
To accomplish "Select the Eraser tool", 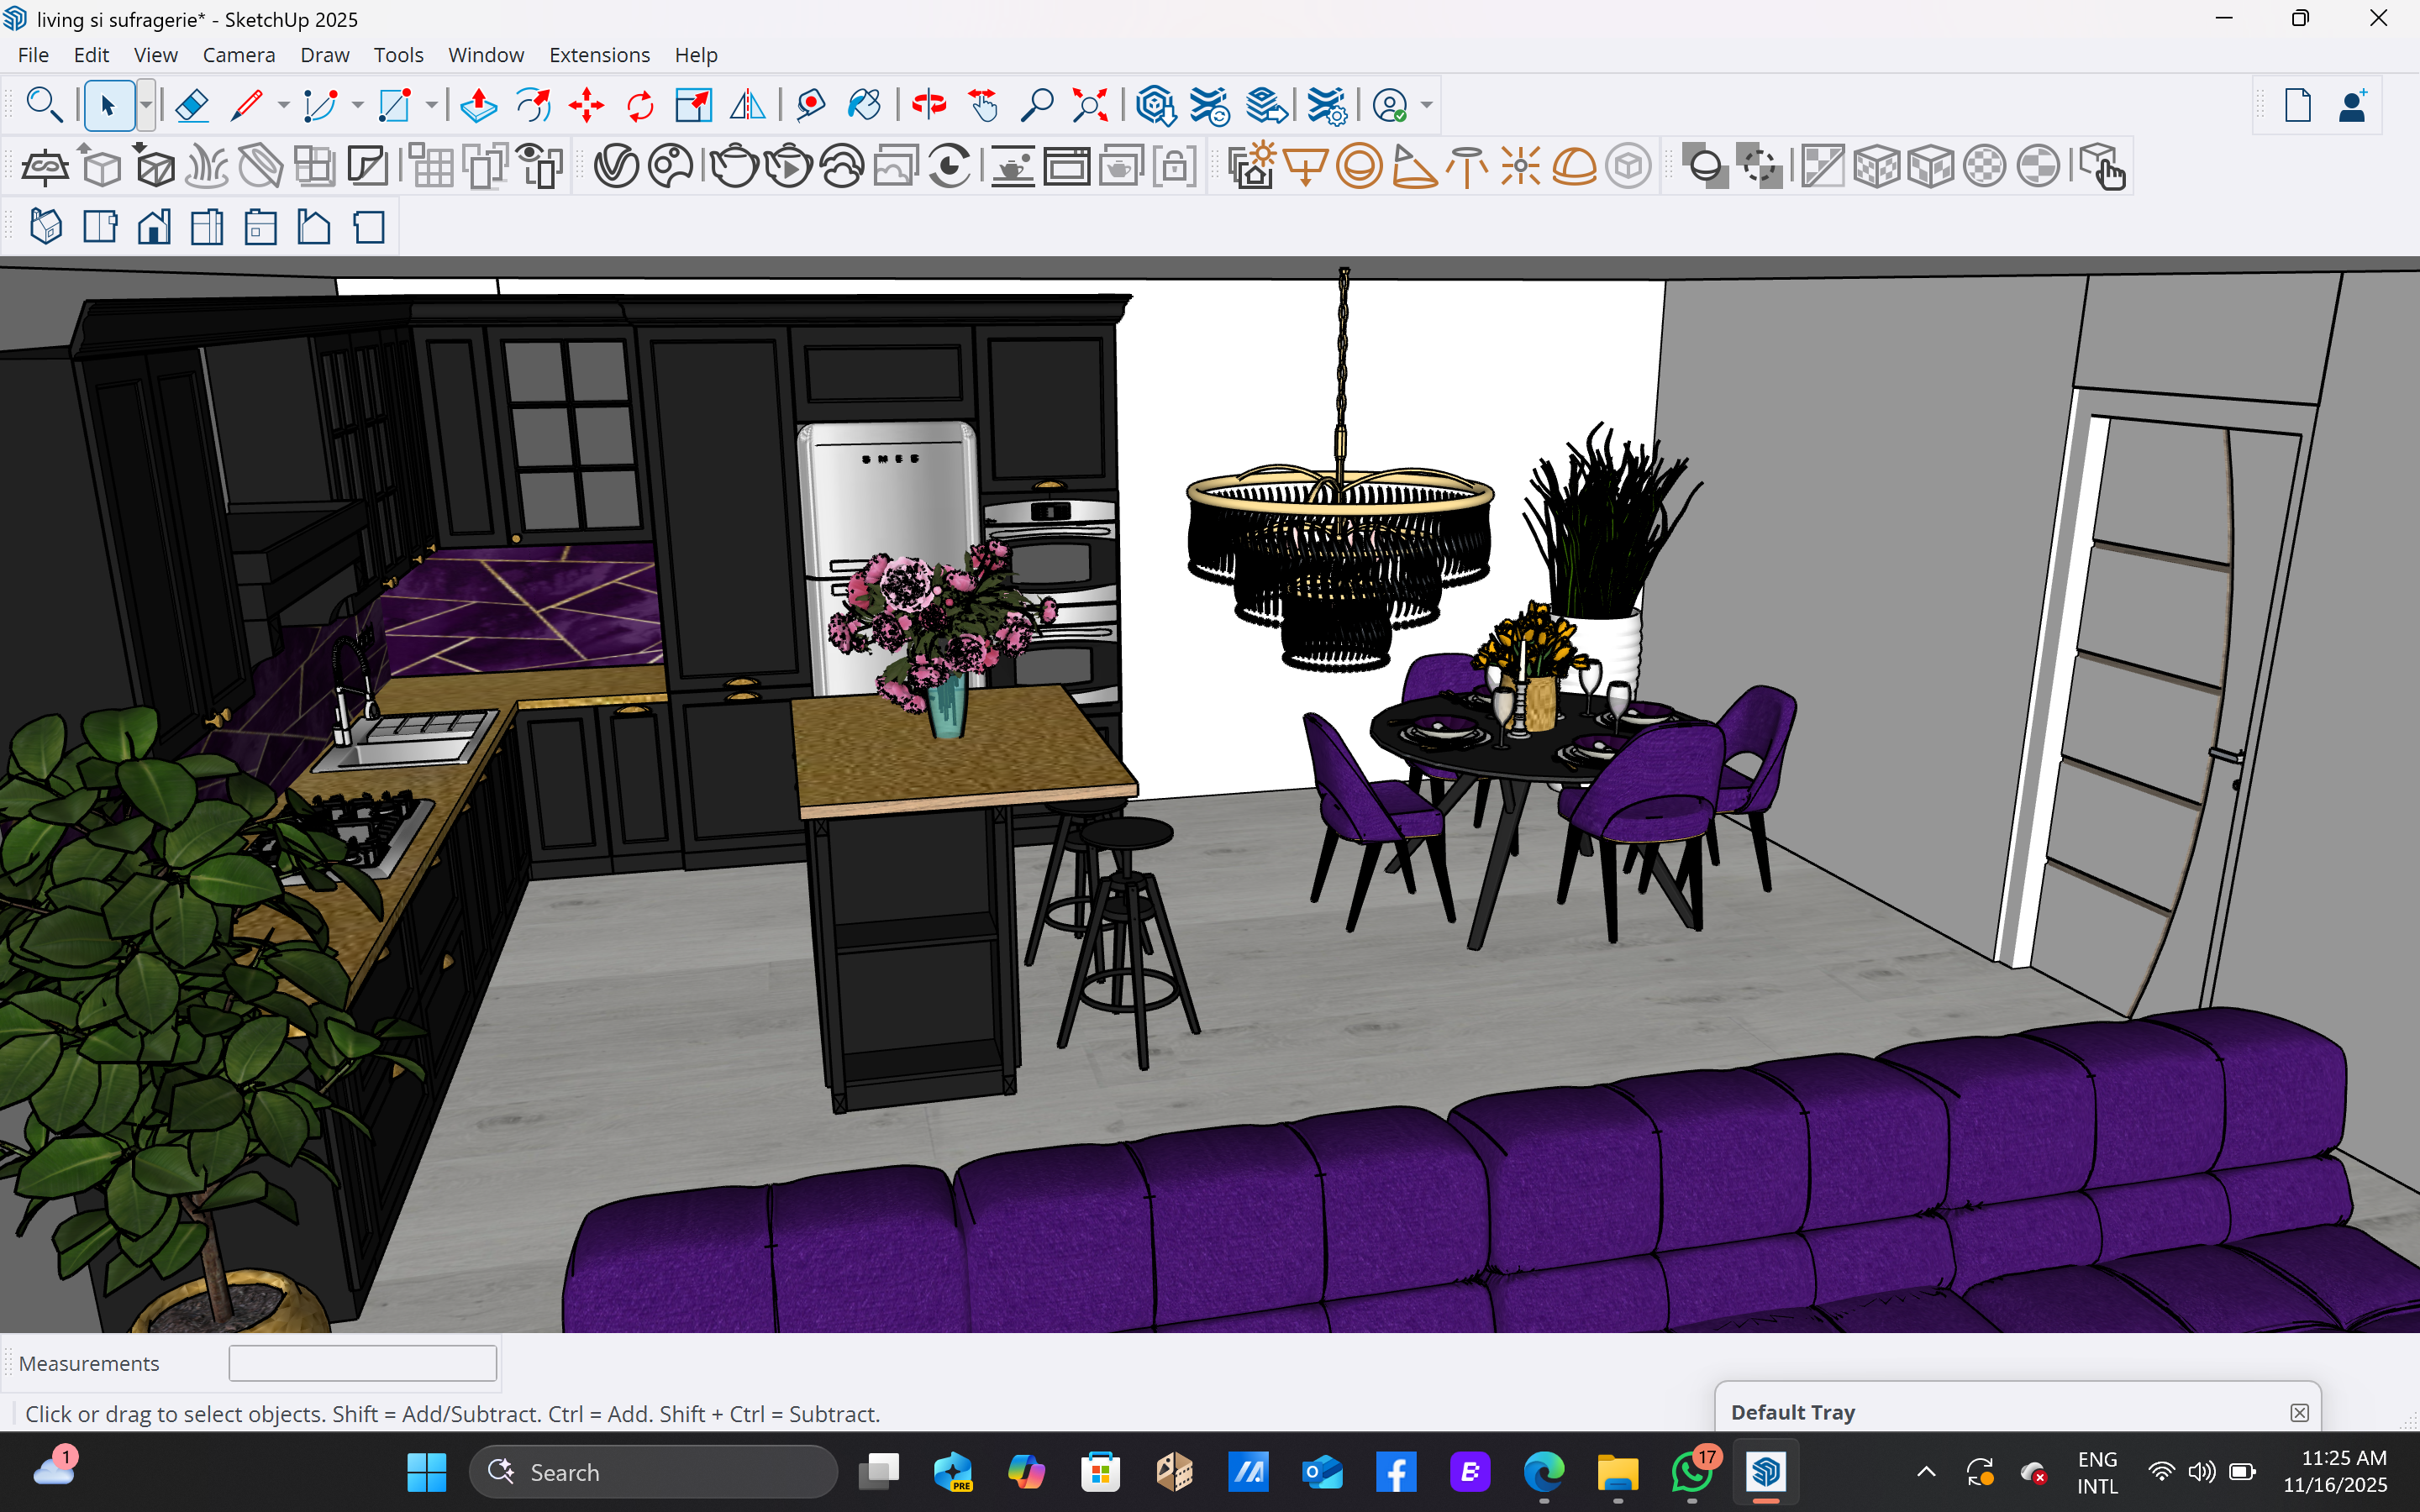I will (x=191, y=105).
